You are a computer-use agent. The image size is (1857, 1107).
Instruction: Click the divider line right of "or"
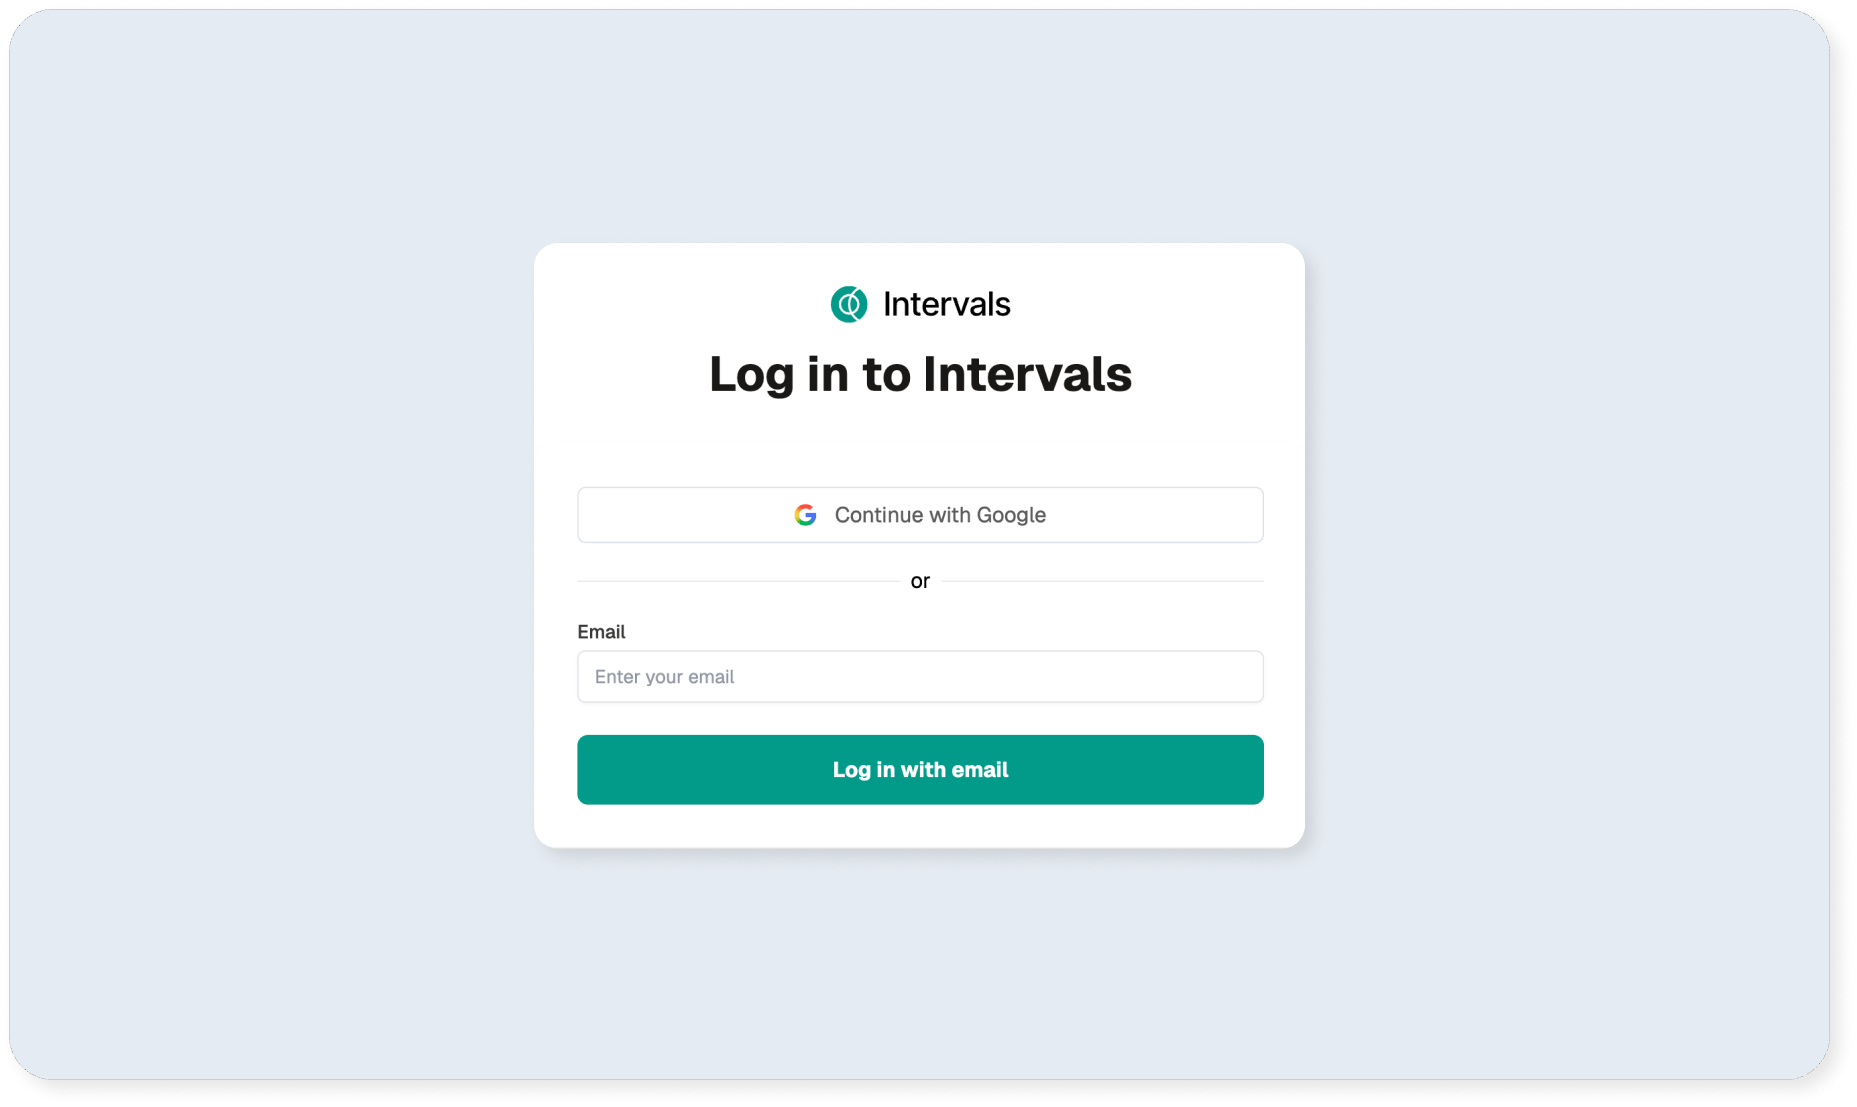(x=1103, y=581)
